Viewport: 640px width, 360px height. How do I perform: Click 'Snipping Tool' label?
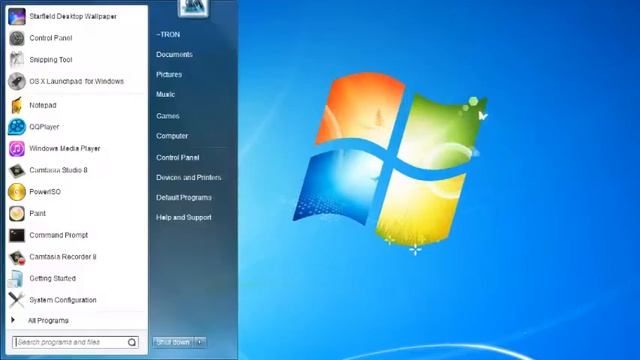point(51,60)
